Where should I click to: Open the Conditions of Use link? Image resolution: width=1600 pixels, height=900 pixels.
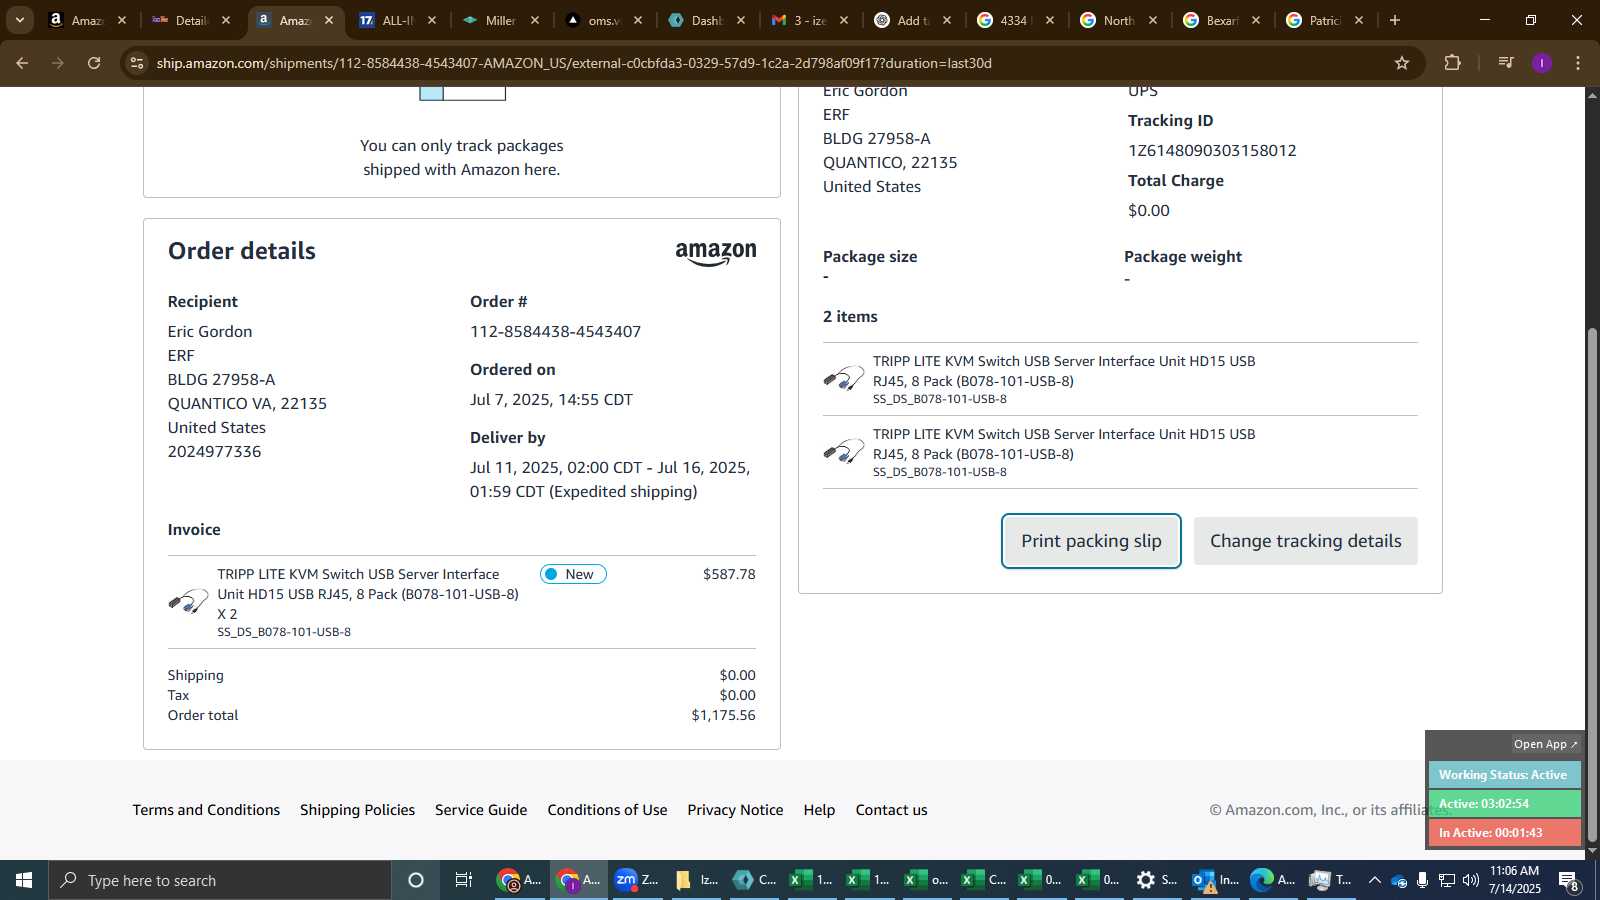point(607,810)
